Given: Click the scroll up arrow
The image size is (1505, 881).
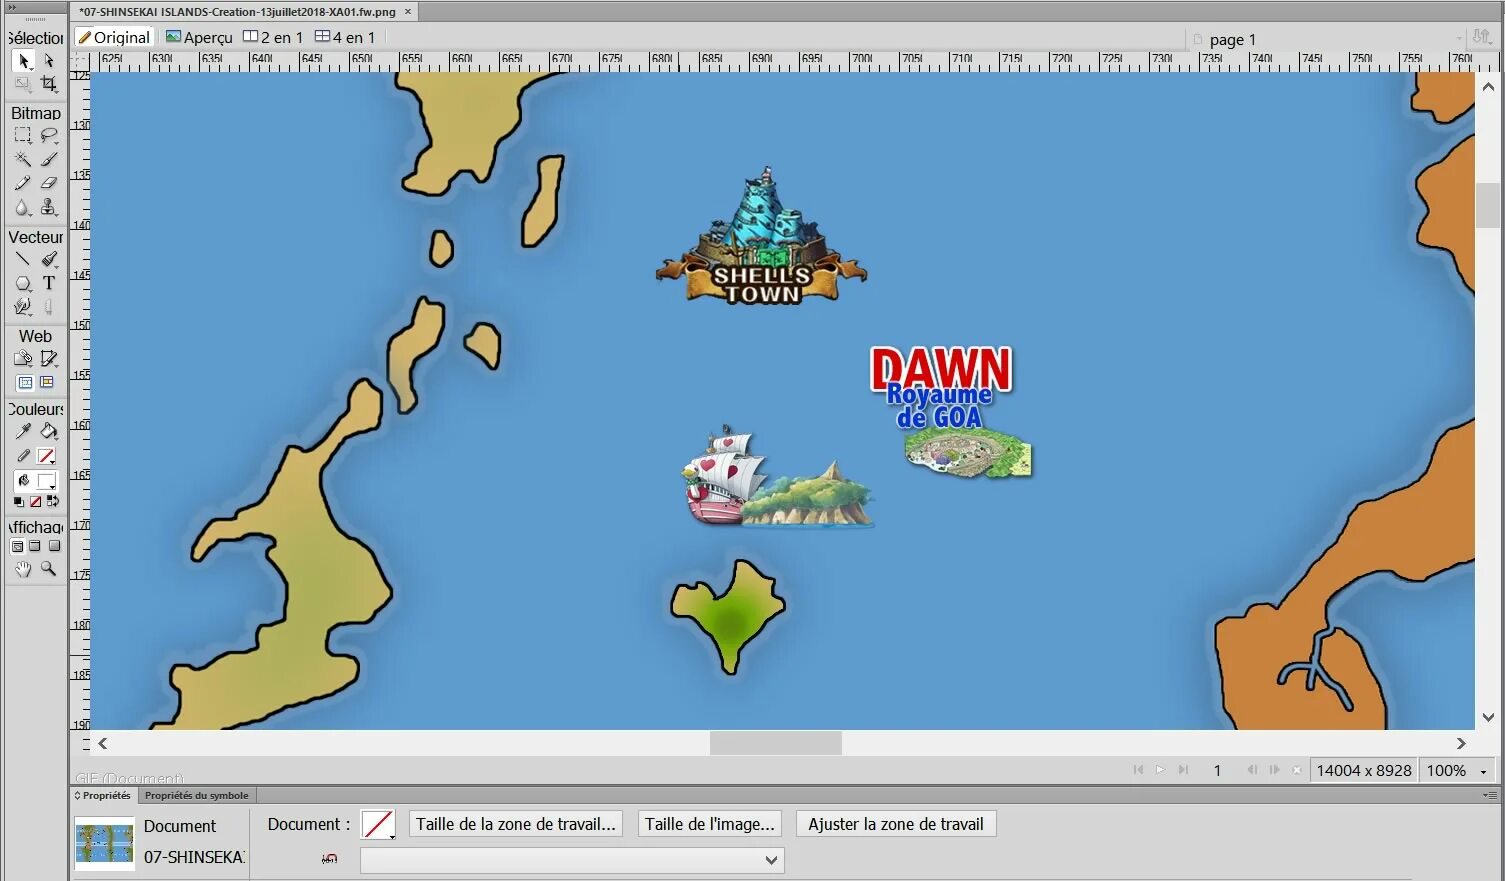Looking at the screenshot, I should click(x=1488, y=87).
